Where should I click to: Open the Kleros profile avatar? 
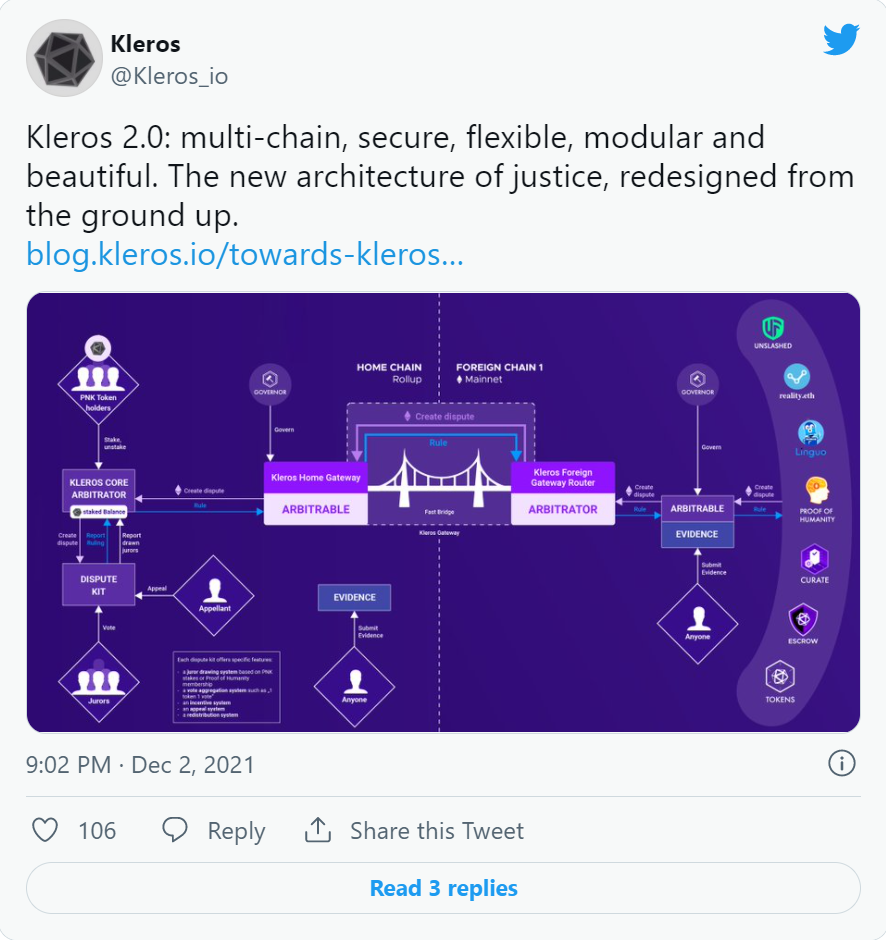[x=64, y=58]
